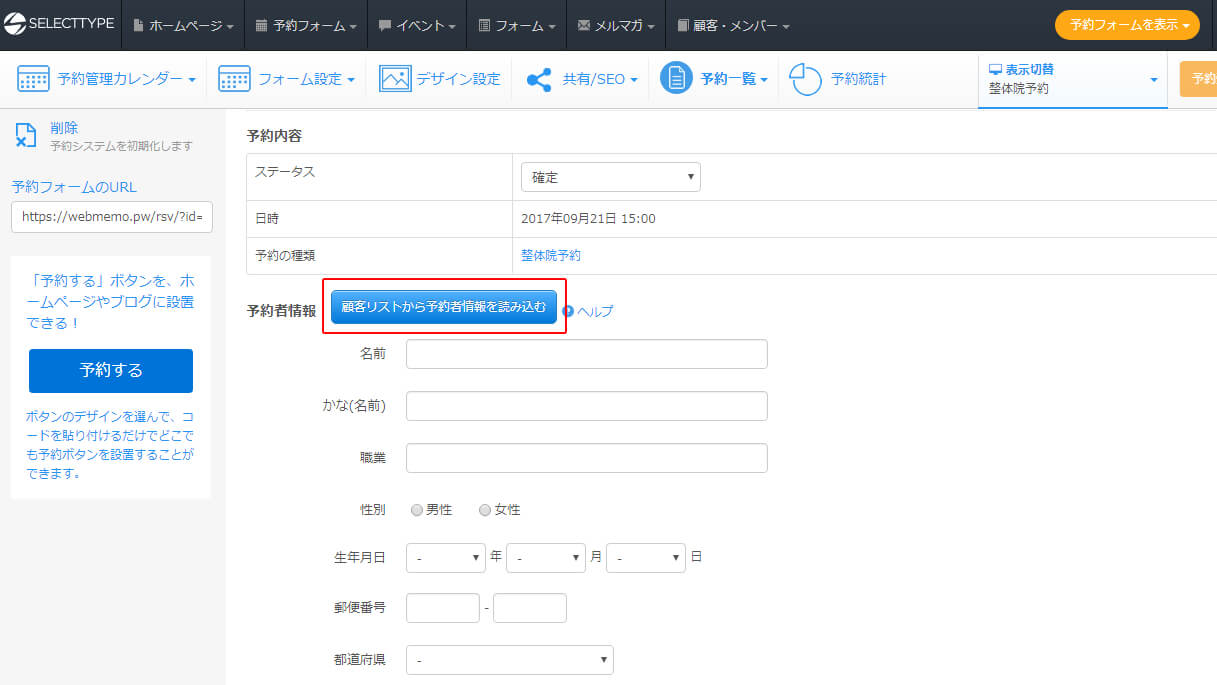
Task: Click the blue 予約する button
Action: 111,370
